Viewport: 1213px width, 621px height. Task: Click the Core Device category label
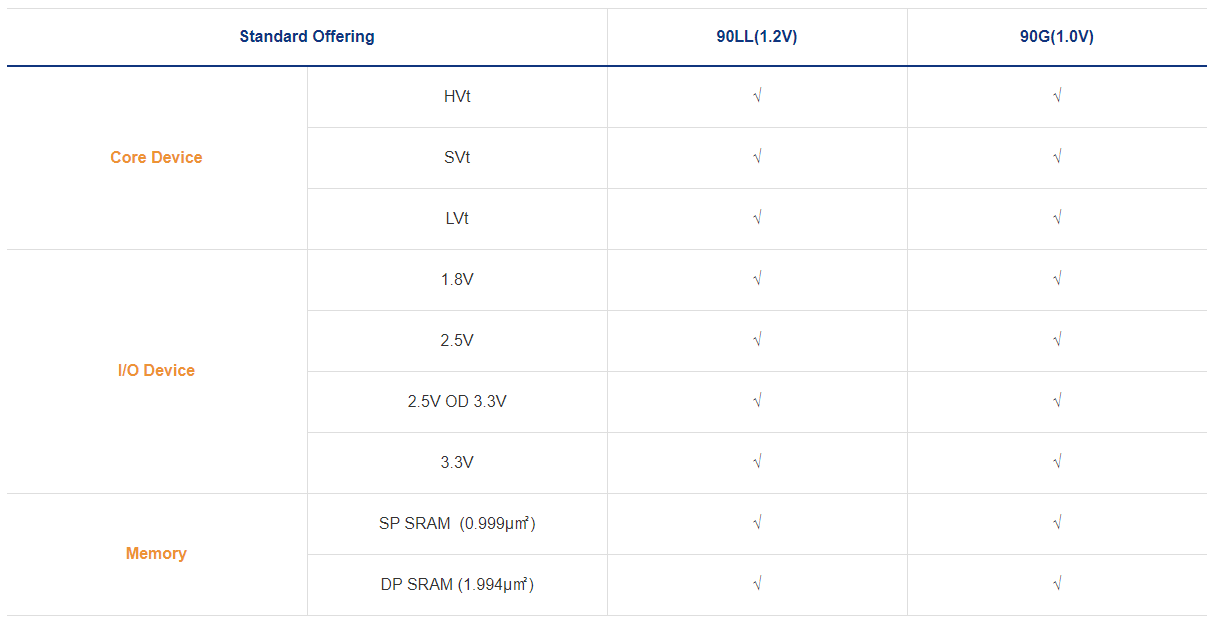point(156,158)
